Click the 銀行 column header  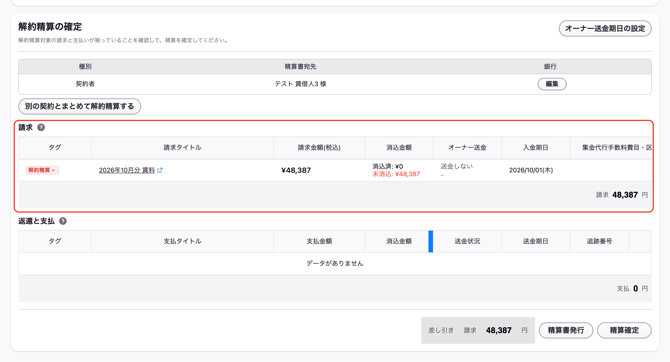(x=550, y=66)
